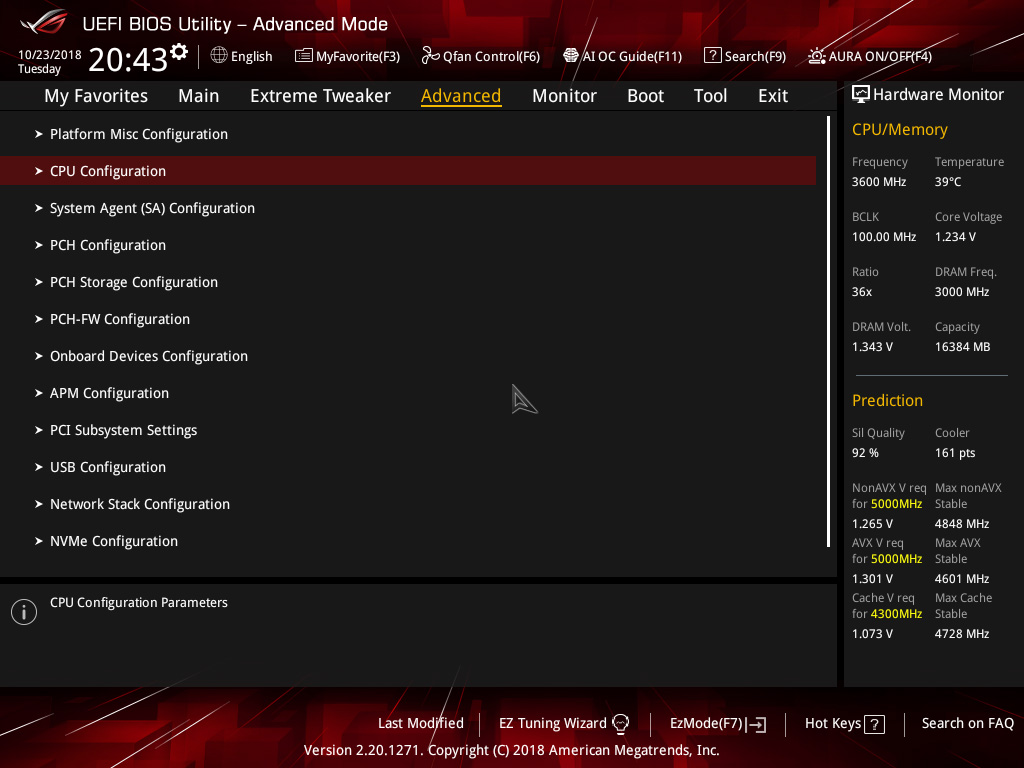Click the menu list vertical scrollbar
Screen dimensions: 1024x768
(828, 332)
